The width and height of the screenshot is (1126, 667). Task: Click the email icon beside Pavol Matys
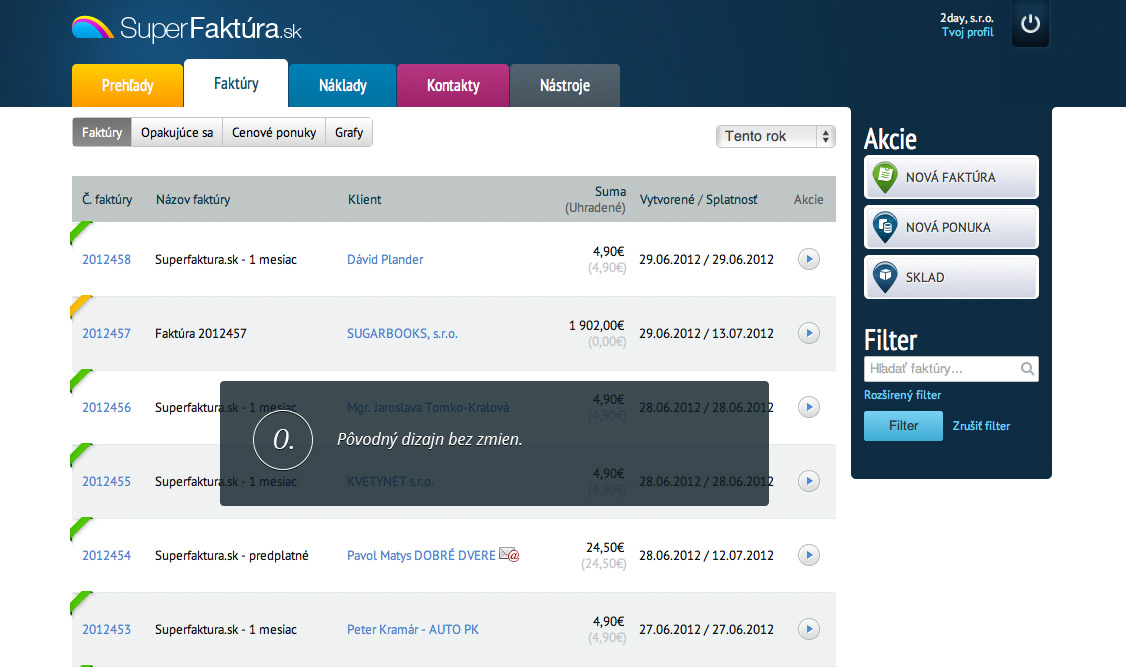509,554
